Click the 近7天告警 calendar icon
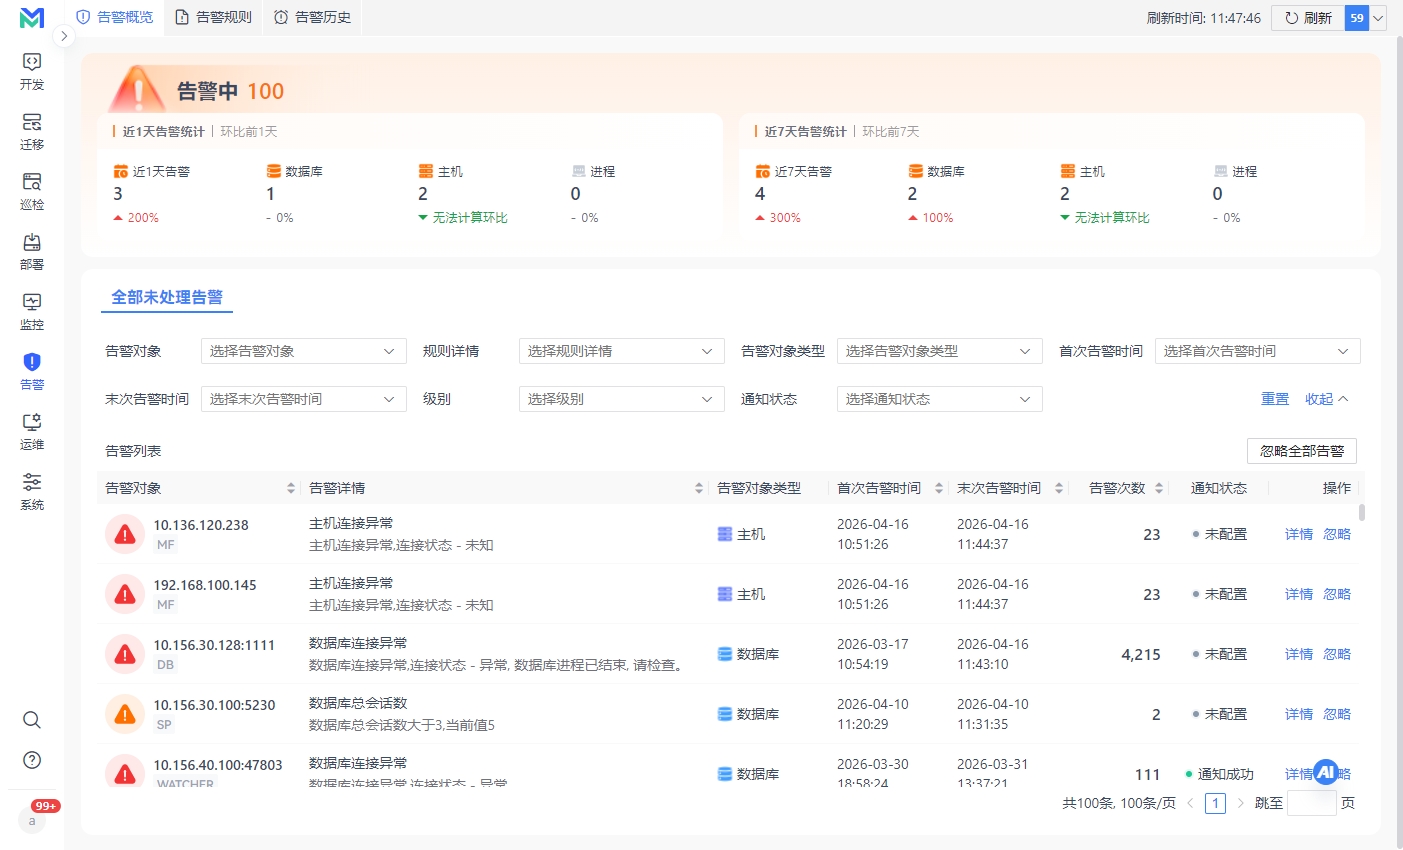 763,171
